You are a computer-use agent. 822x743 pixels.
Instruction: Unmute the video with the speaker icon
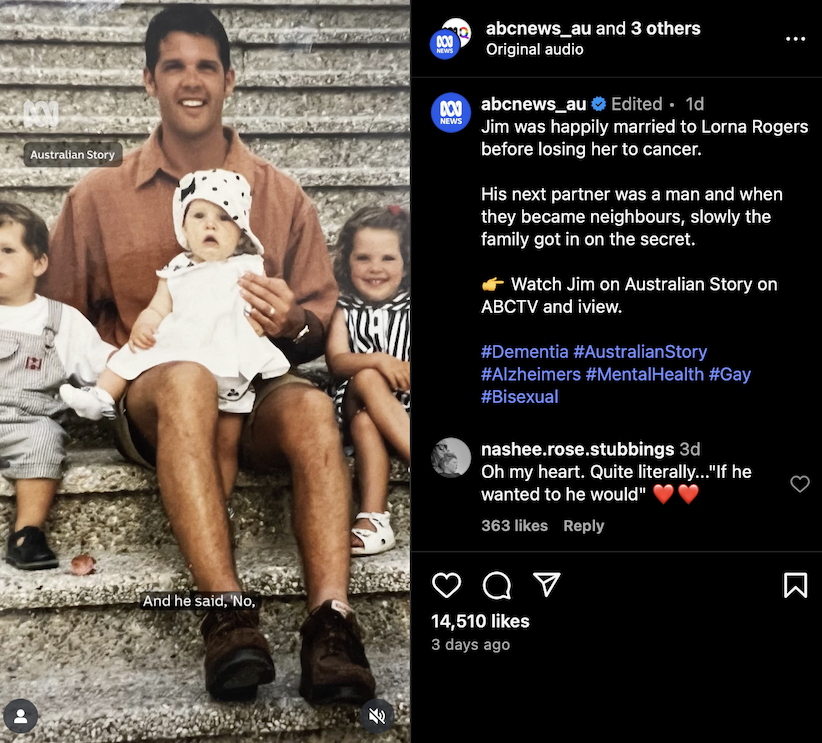pos(376,716)
